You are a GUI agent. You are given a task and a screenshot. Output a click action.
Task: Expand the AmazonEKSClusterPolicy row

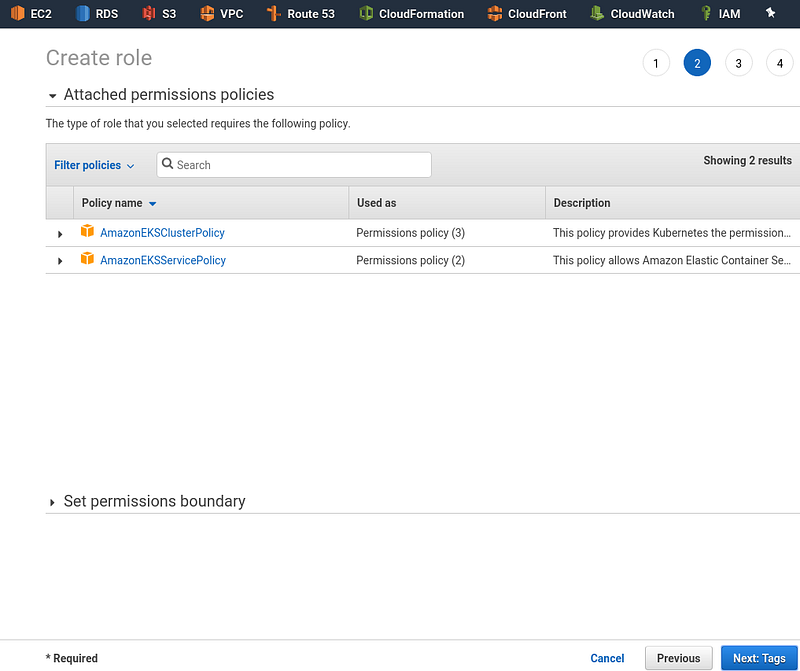tap(60, 234)
